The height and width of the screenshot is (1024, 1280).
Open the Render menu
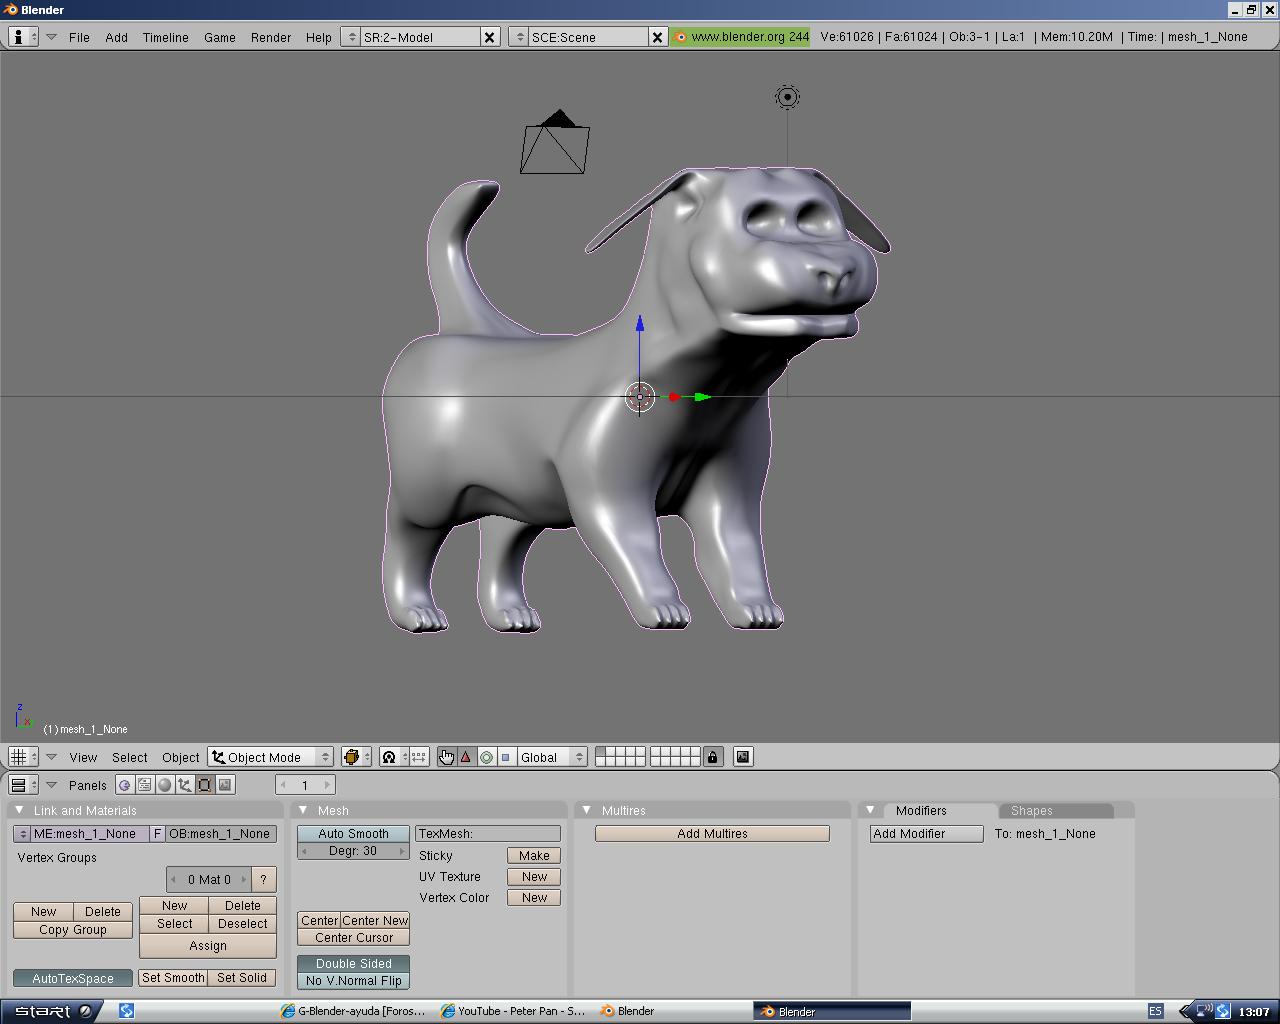(271, 37)
